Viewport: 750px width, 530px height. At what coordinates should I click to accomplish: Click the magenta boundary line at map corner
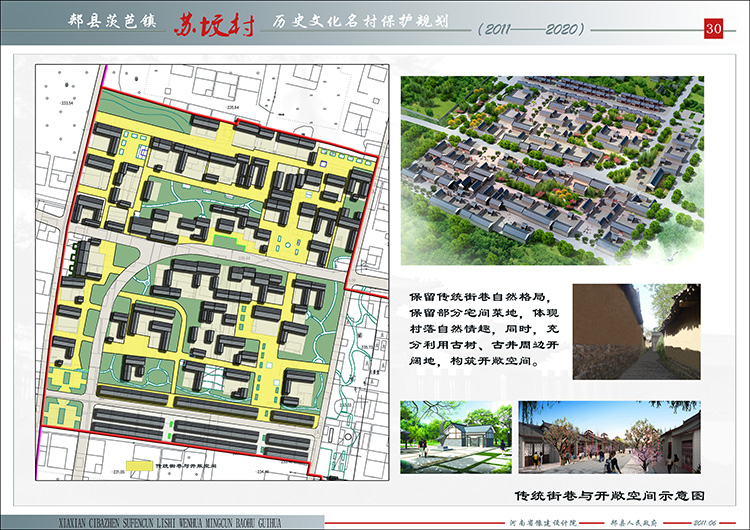click(x=43, y=432)
